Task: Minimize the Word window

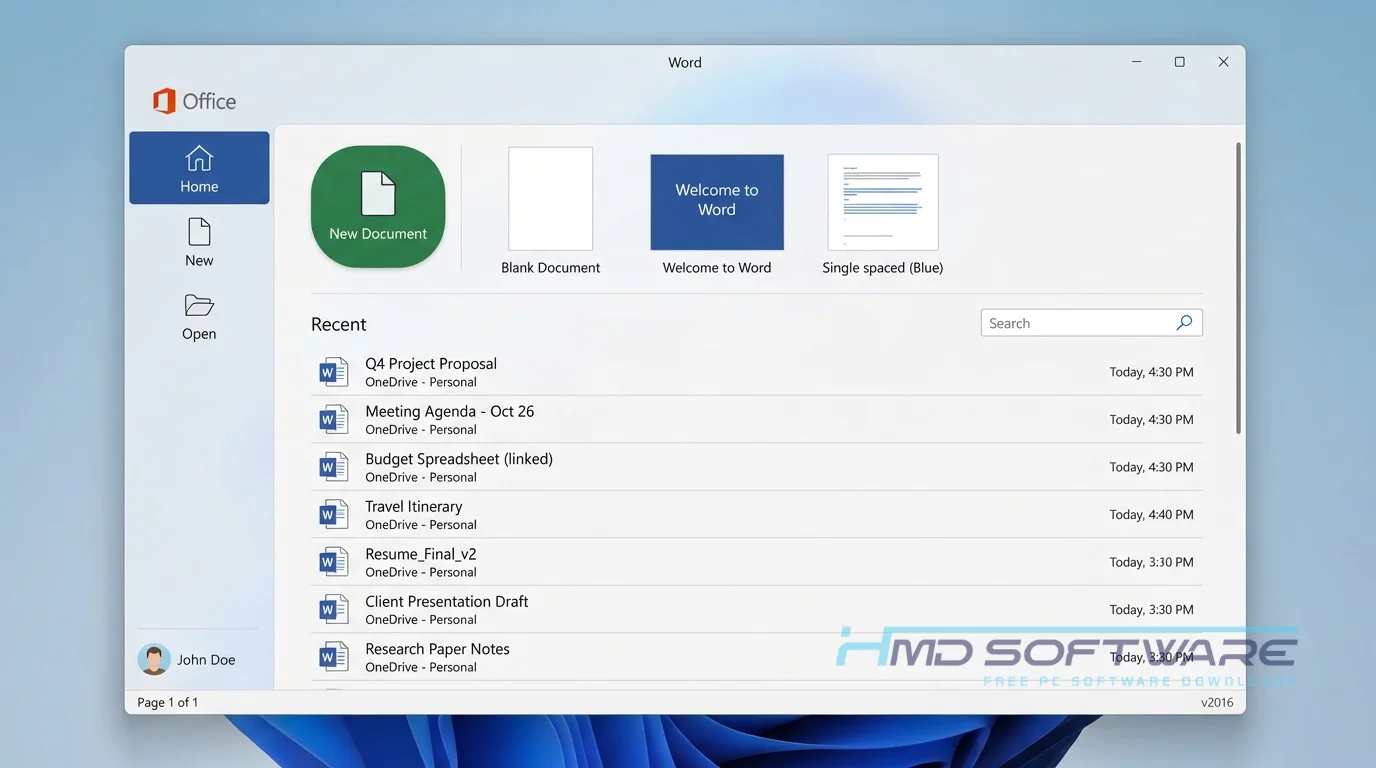Action: coord(1136,62)
